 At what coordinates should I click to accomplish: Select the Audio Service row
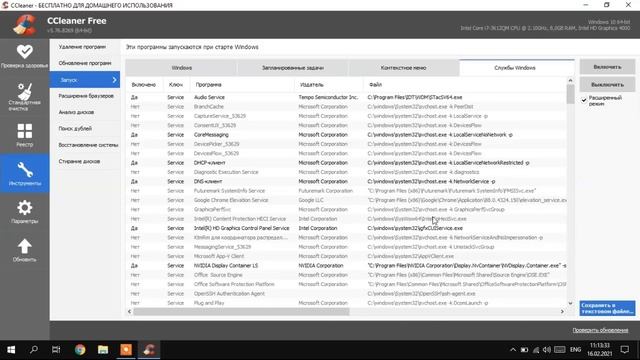(347, 97)
